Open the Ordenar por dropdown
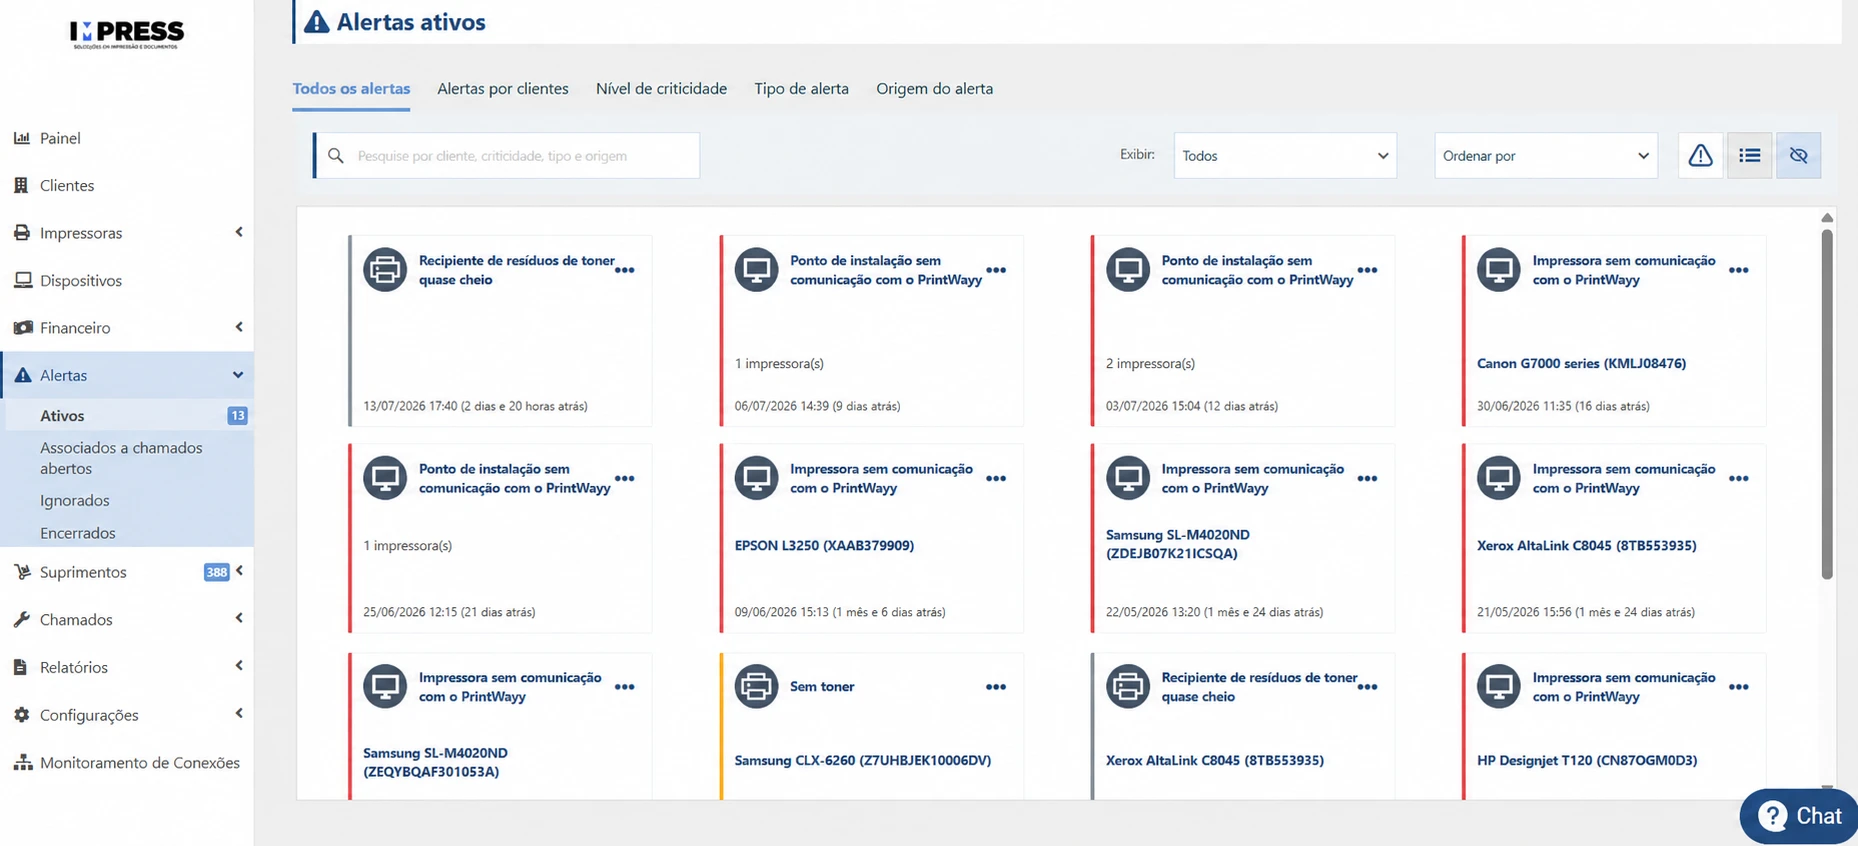Screen dimensions: 1858x846 1546,156
